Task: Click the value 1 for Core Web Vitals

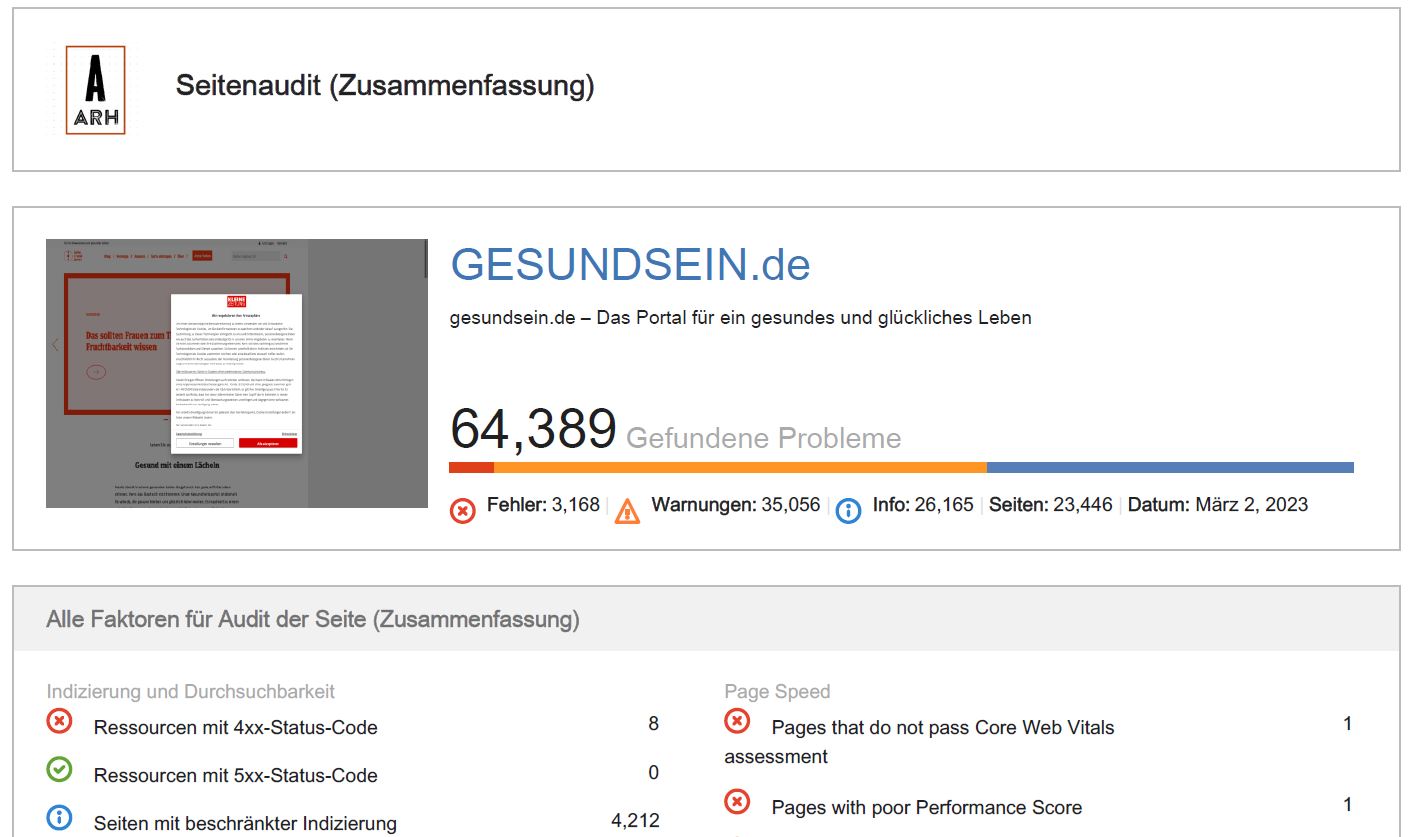Action: tap(1348, 723)
